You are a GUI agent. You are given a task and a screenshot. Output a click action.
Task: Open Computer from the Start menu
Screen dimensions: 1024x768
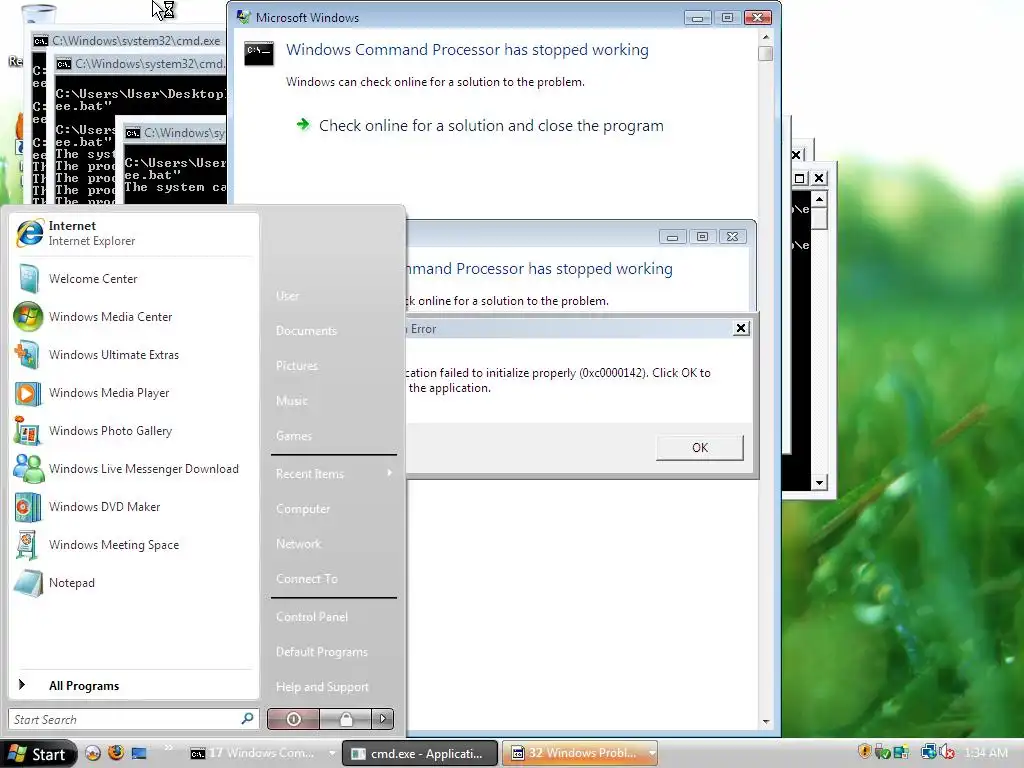(x=303, y=509)
